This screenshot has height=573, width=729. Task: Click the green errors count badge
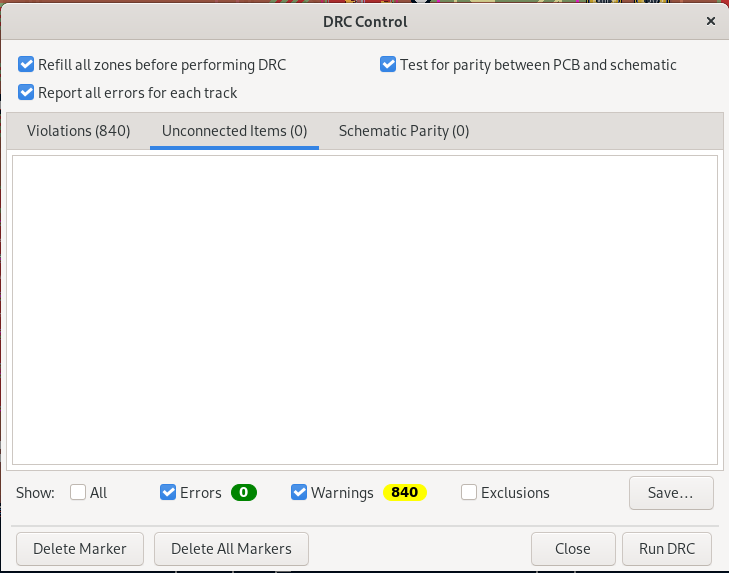[244, 492]
